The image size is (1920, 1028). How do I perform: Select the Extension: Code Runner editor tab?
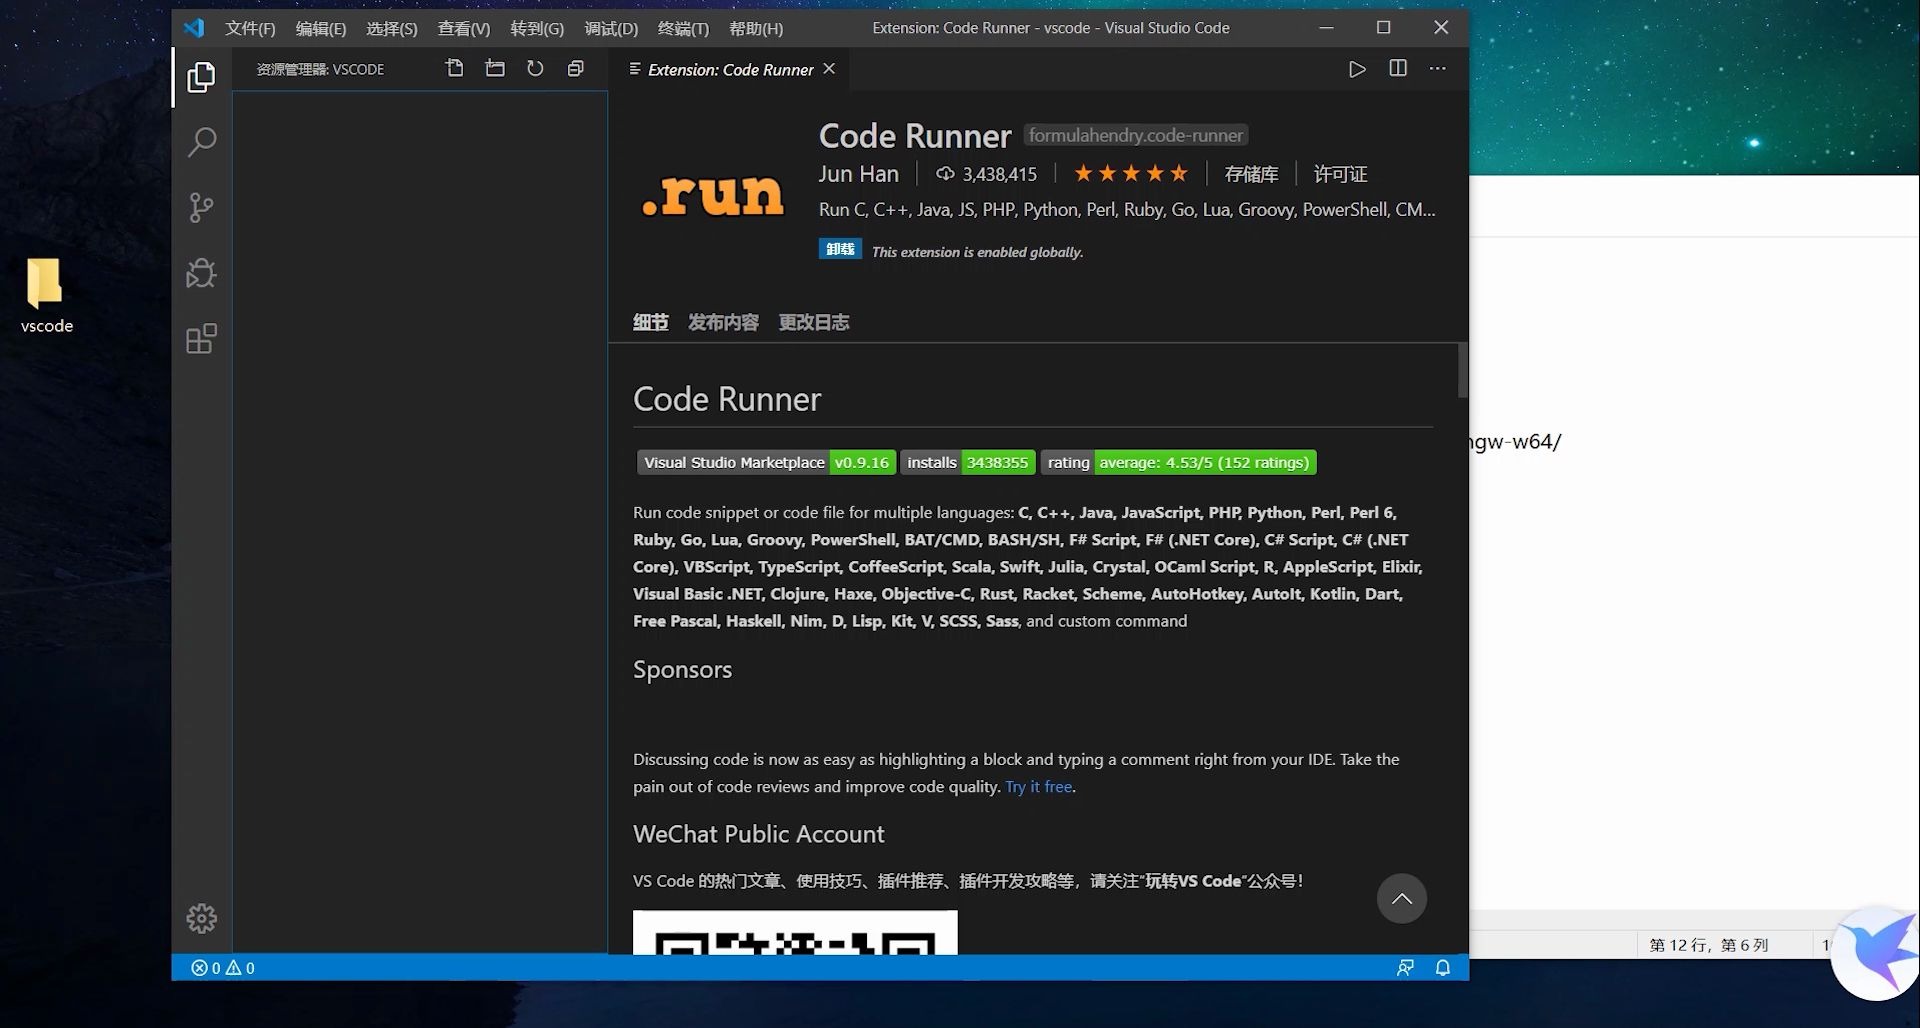pos(731,69)
